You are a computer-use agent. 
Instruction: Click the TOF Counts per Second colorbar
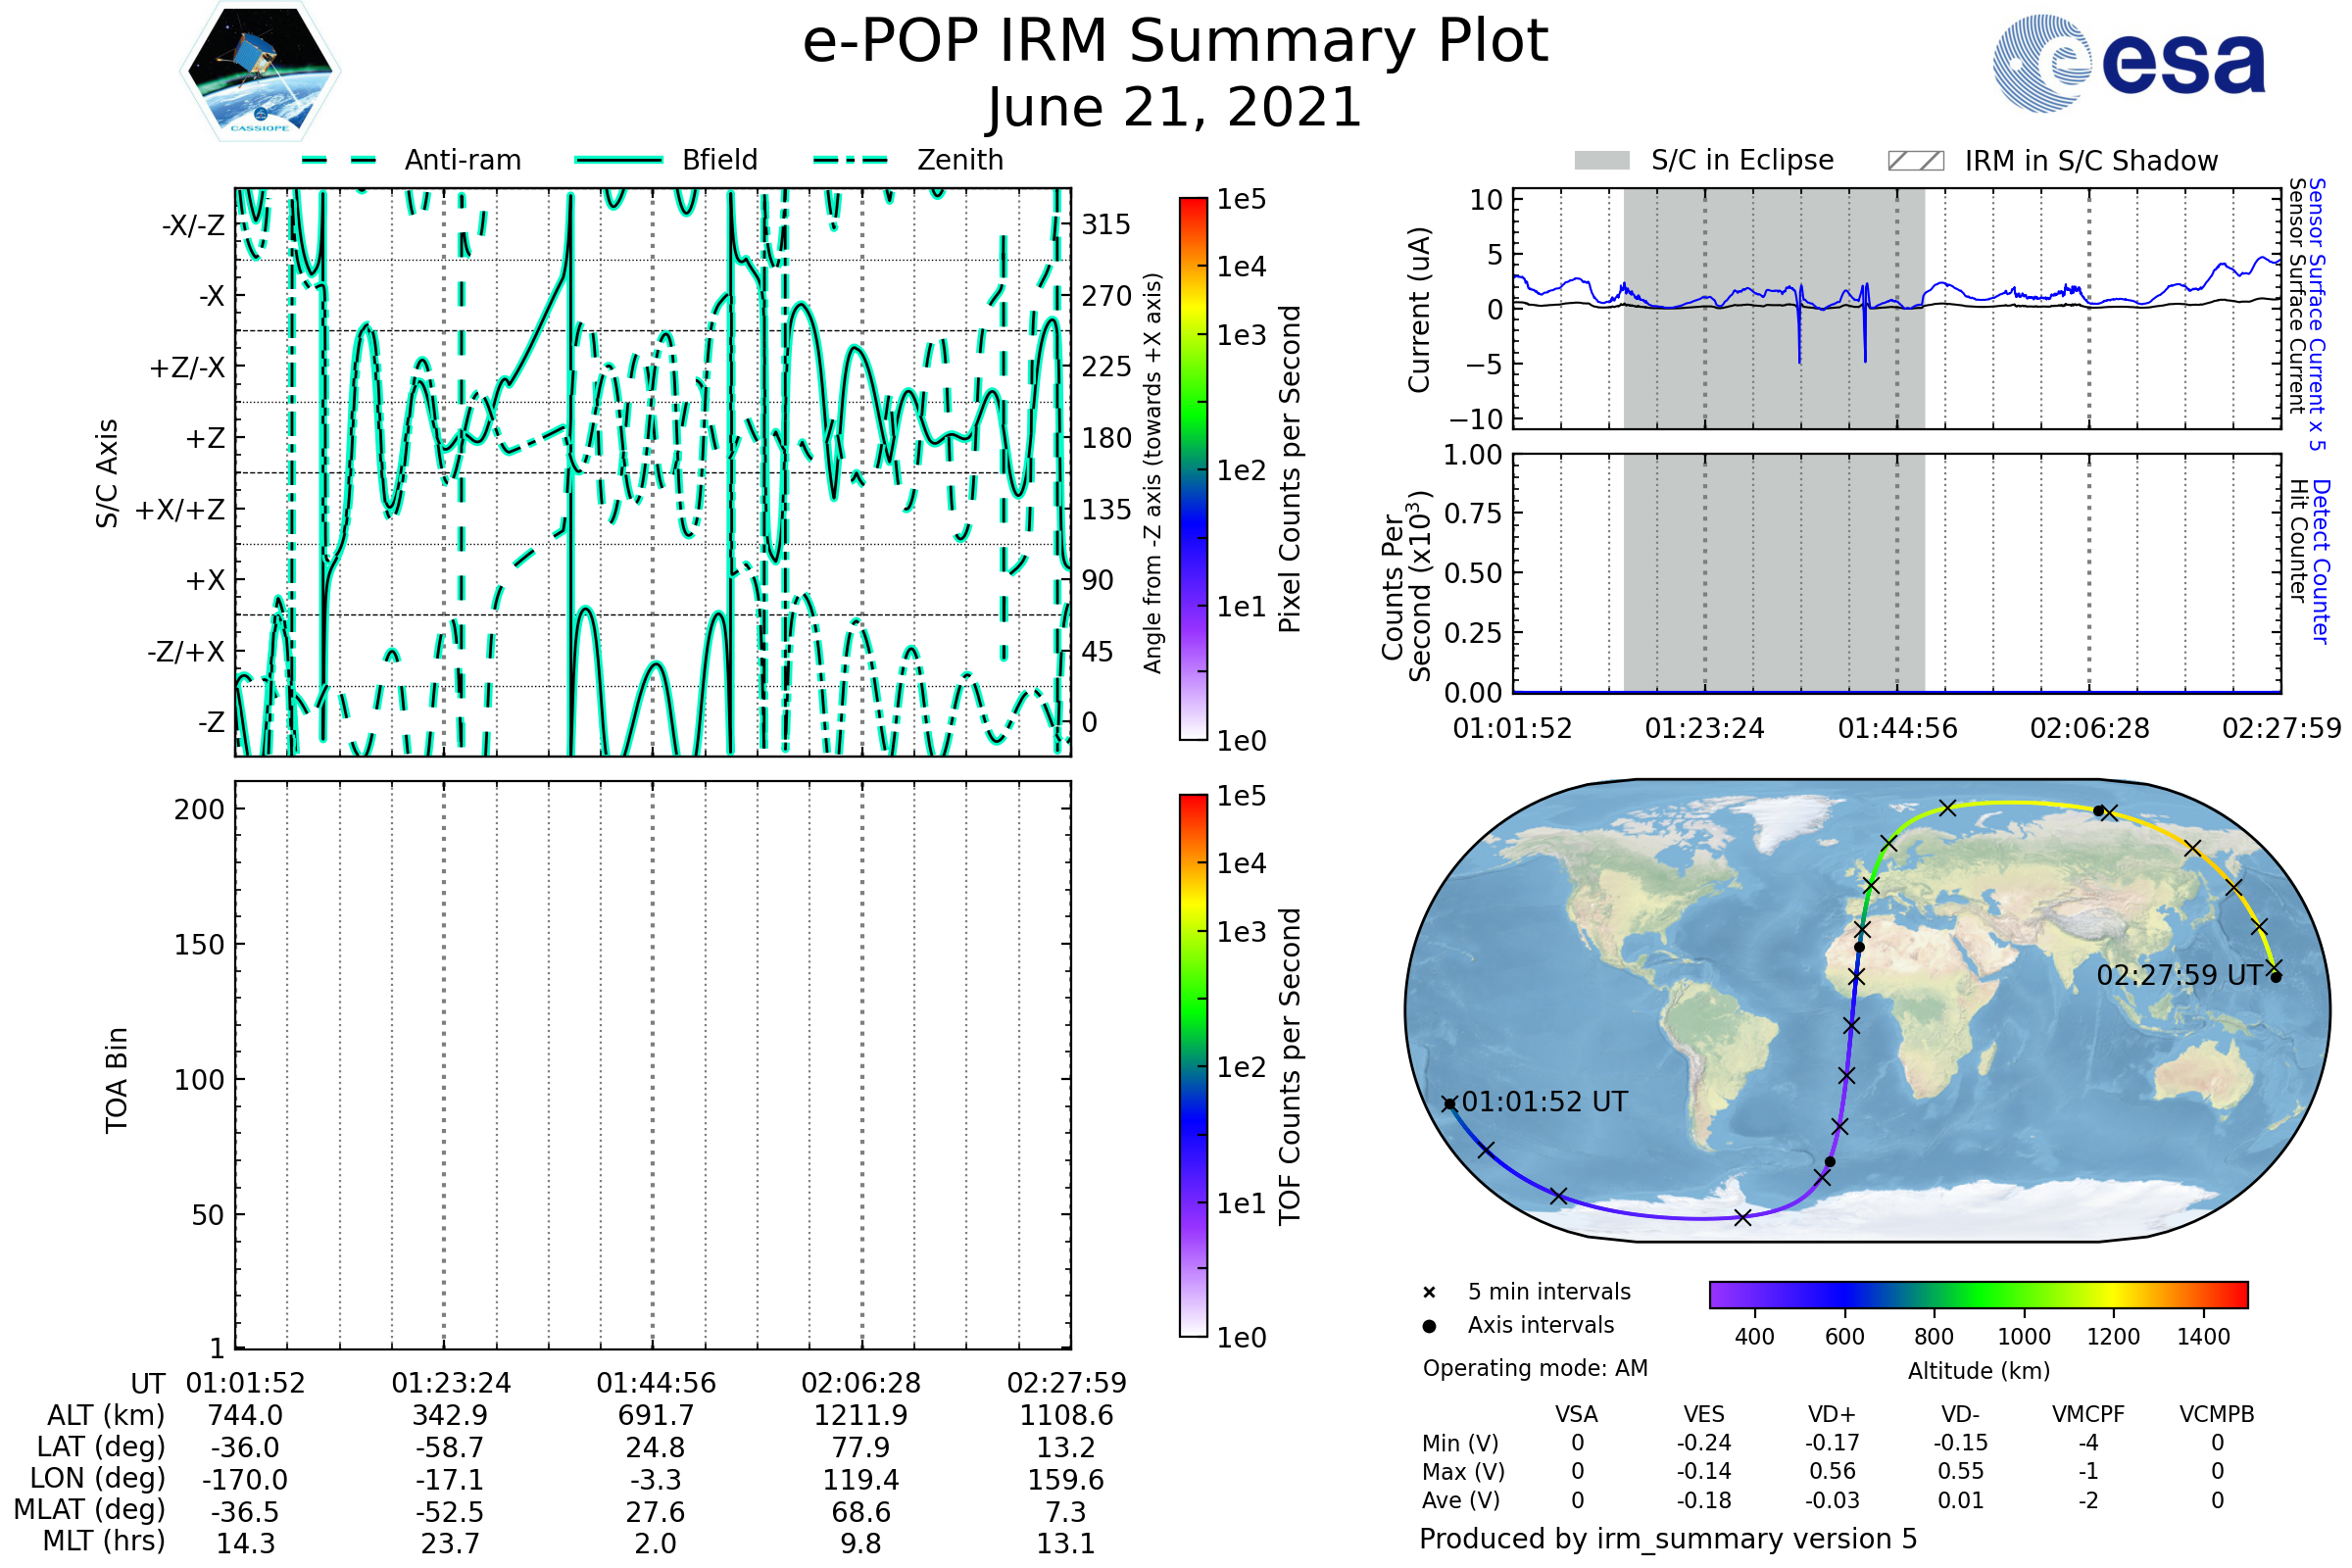[x=1193, y=1065]
